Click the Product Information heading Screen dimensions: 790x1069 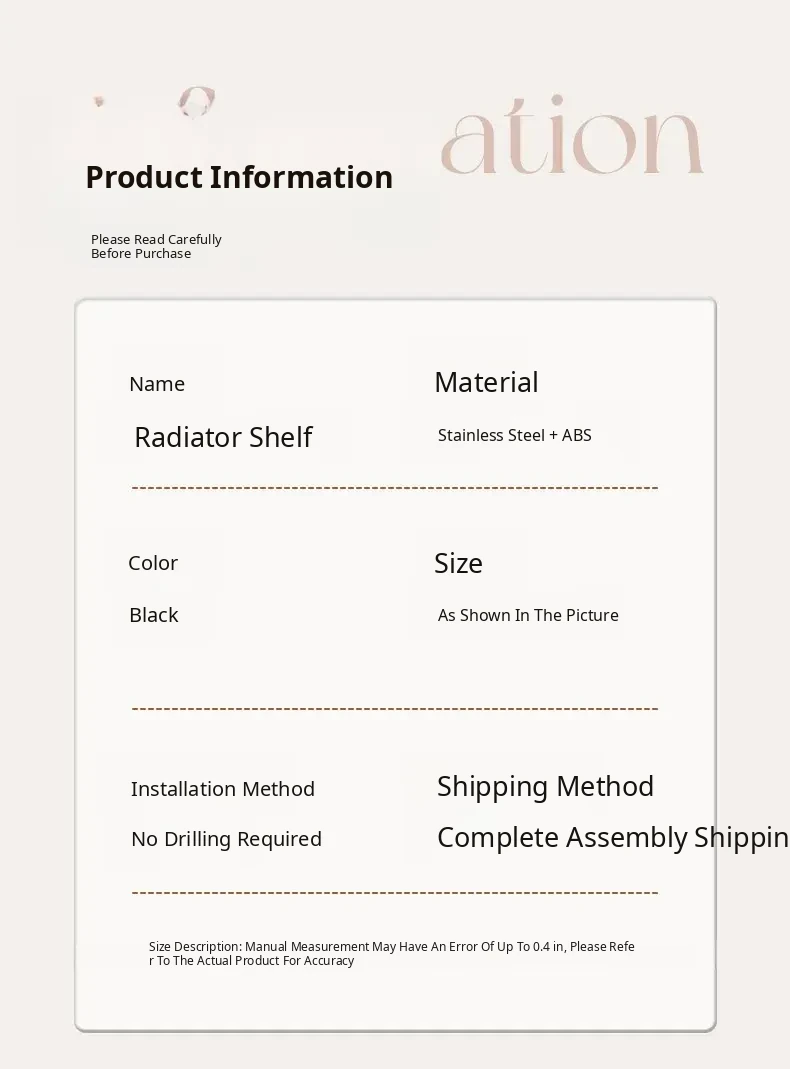pyautogui.click(x=239, y=177)
